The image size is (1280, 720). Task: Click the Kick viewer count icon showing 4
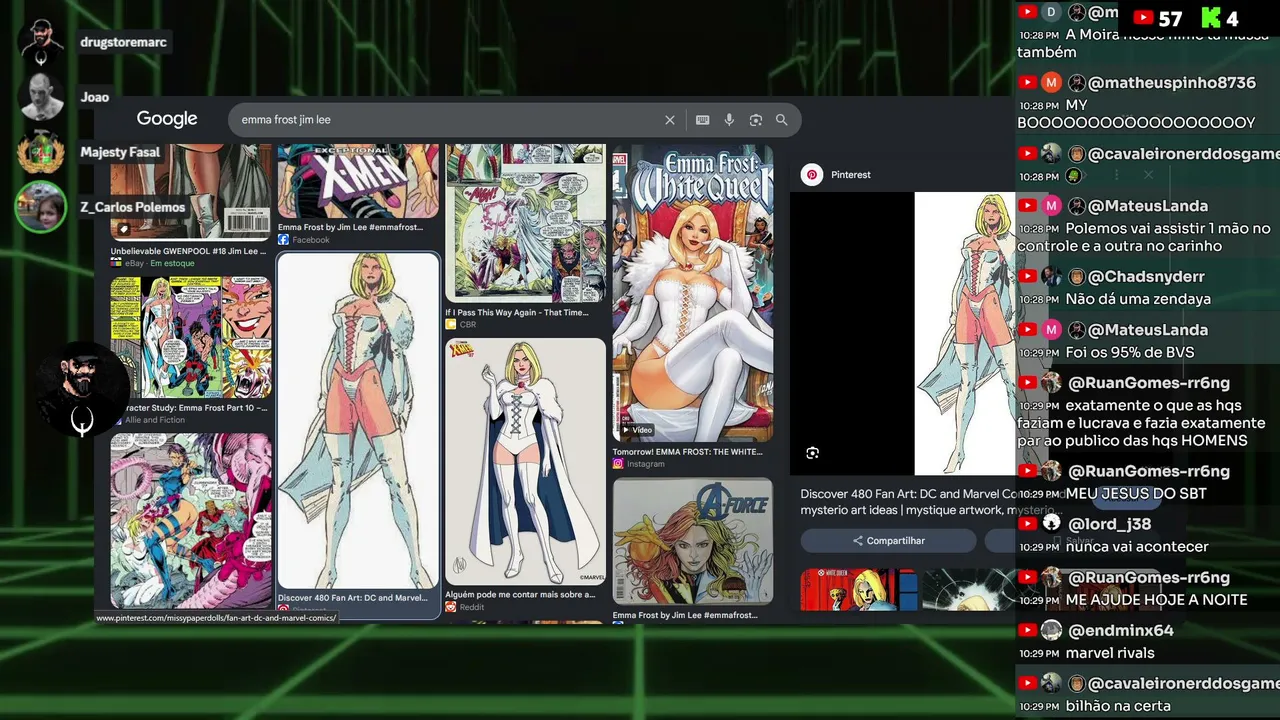1211,18
